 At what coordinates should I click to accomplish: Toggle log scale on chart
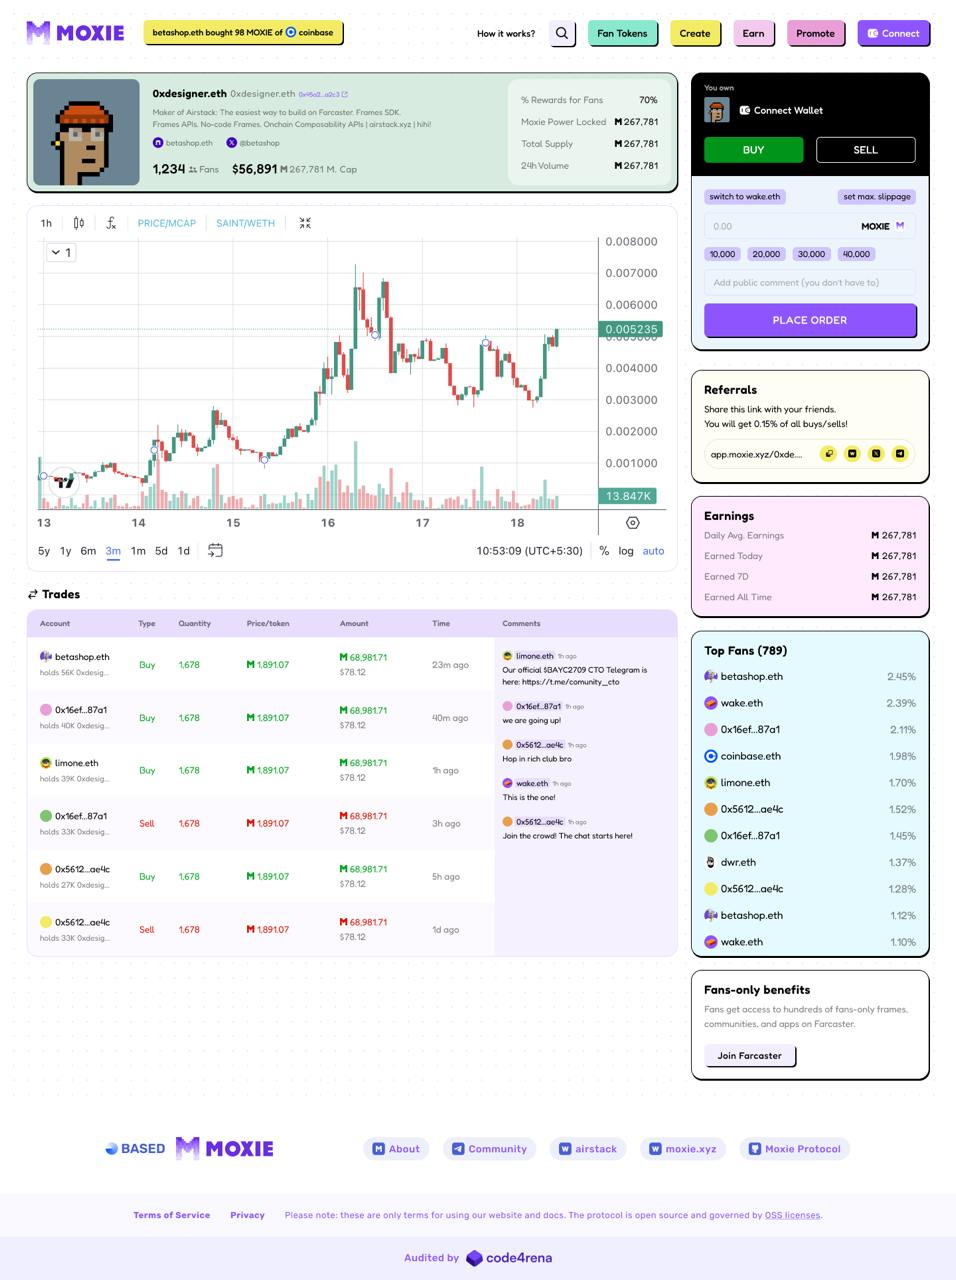coord(626,551)
